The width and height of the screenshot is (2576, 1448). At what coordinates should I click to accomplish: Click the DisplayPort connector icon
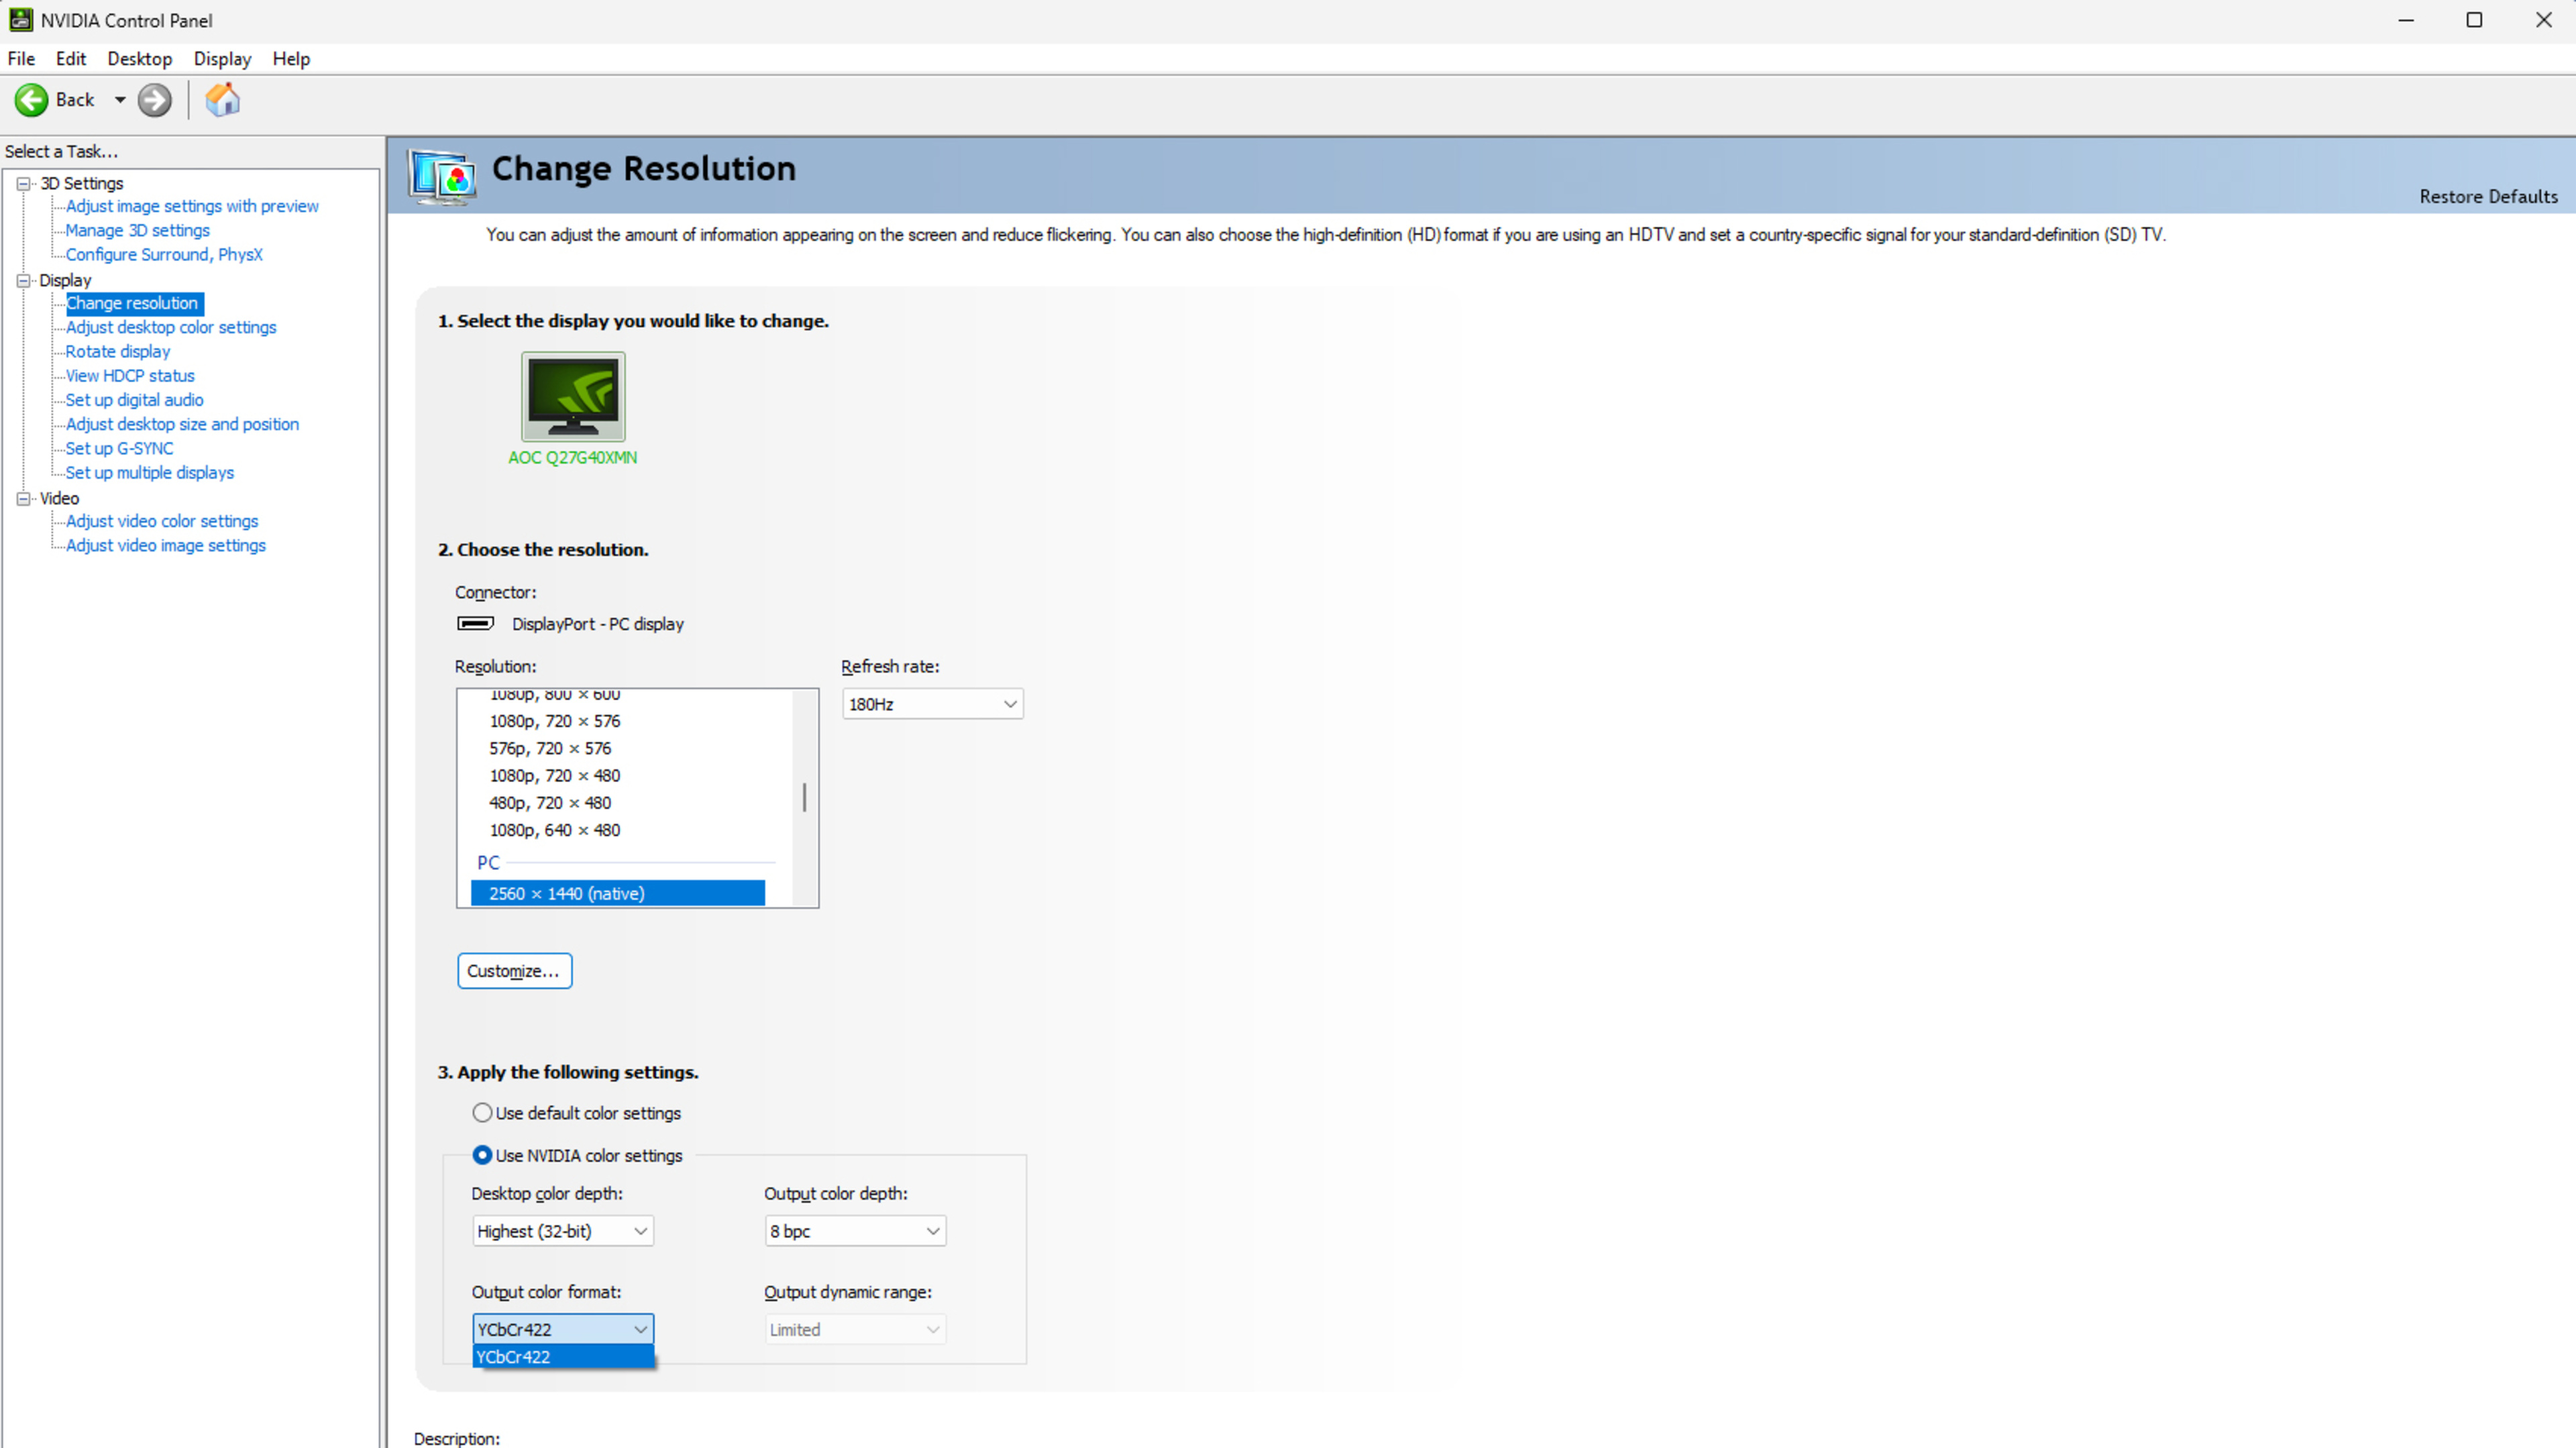click(475, 624)
